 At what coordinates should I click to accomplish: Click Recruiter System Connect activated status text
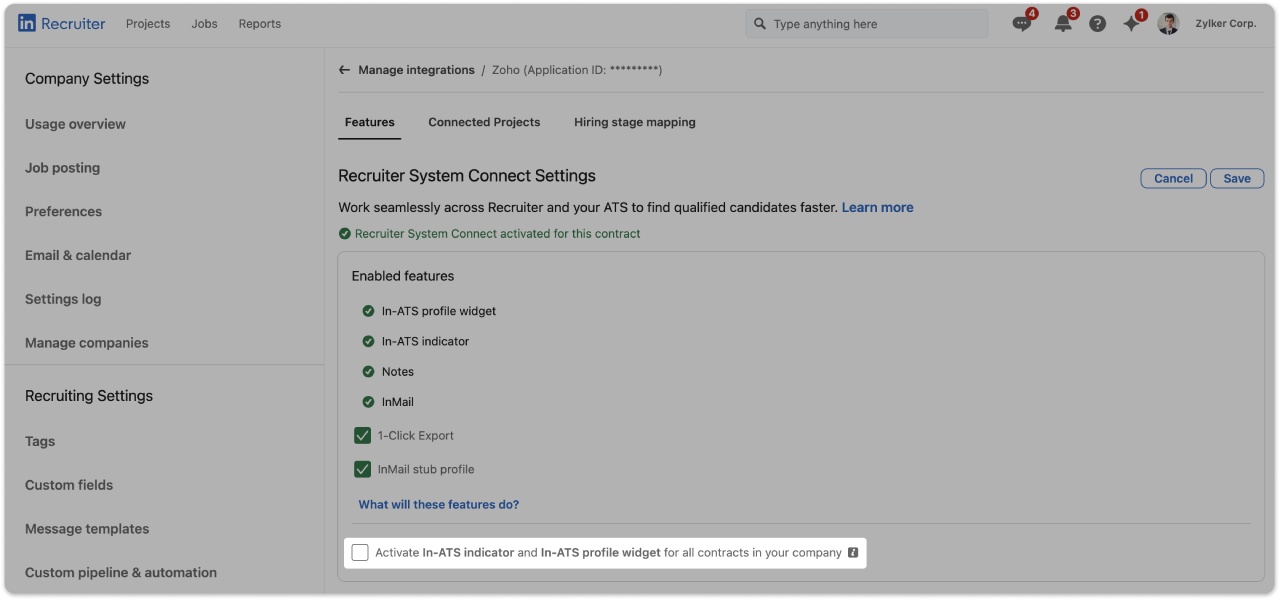[497, 233]
